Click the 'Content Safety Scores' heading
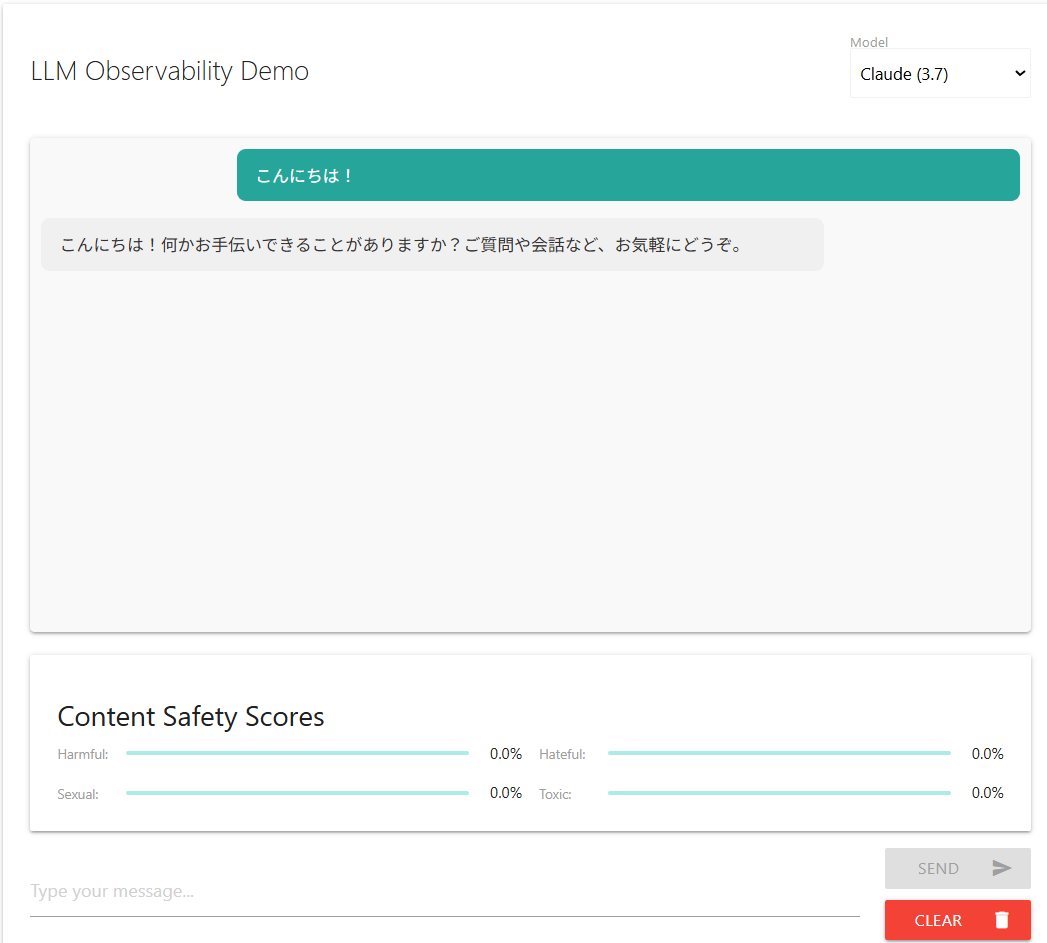 point(191,717)
